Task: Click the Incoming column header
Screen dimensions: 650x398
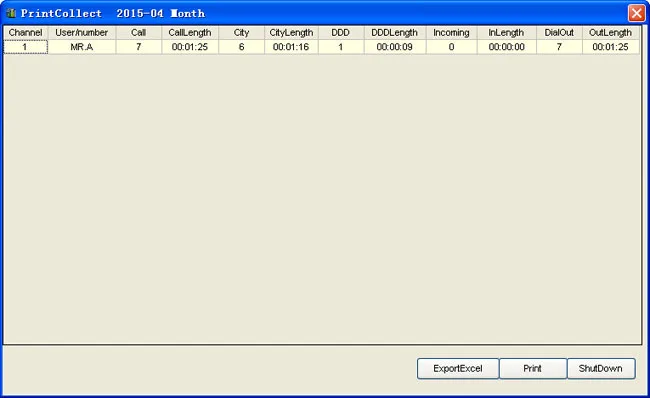Action: click(x=451, y=33)
